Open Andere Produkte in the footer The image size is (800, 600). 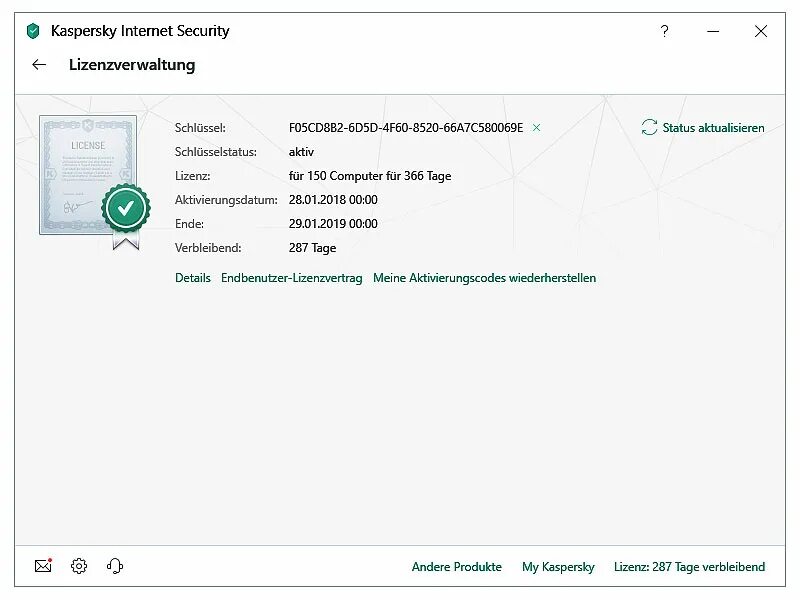[457, 567]
